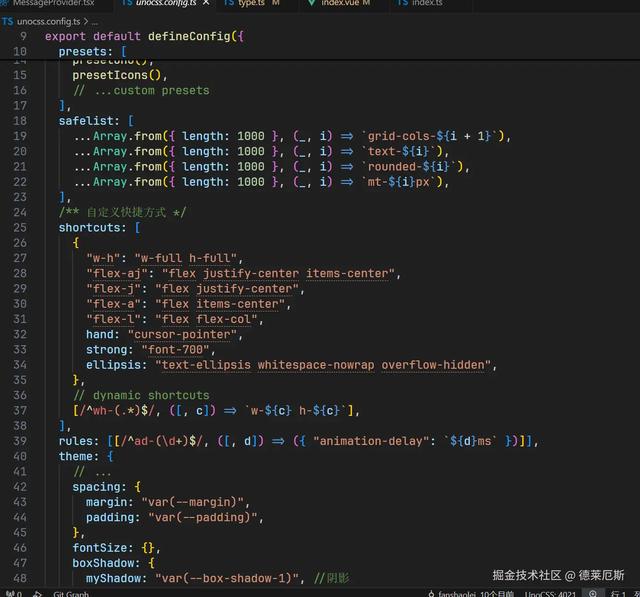This screenshot has width=640, height=597.
Task: Click the magnifier zoom status bar icon
Action: pos(593,593)
